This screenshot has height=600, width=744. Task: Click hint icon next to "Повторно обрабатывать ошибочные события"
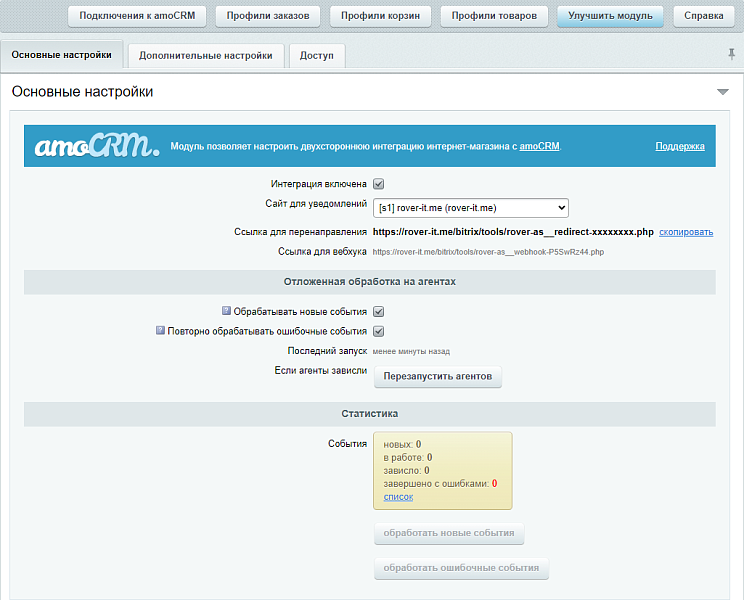160,330
